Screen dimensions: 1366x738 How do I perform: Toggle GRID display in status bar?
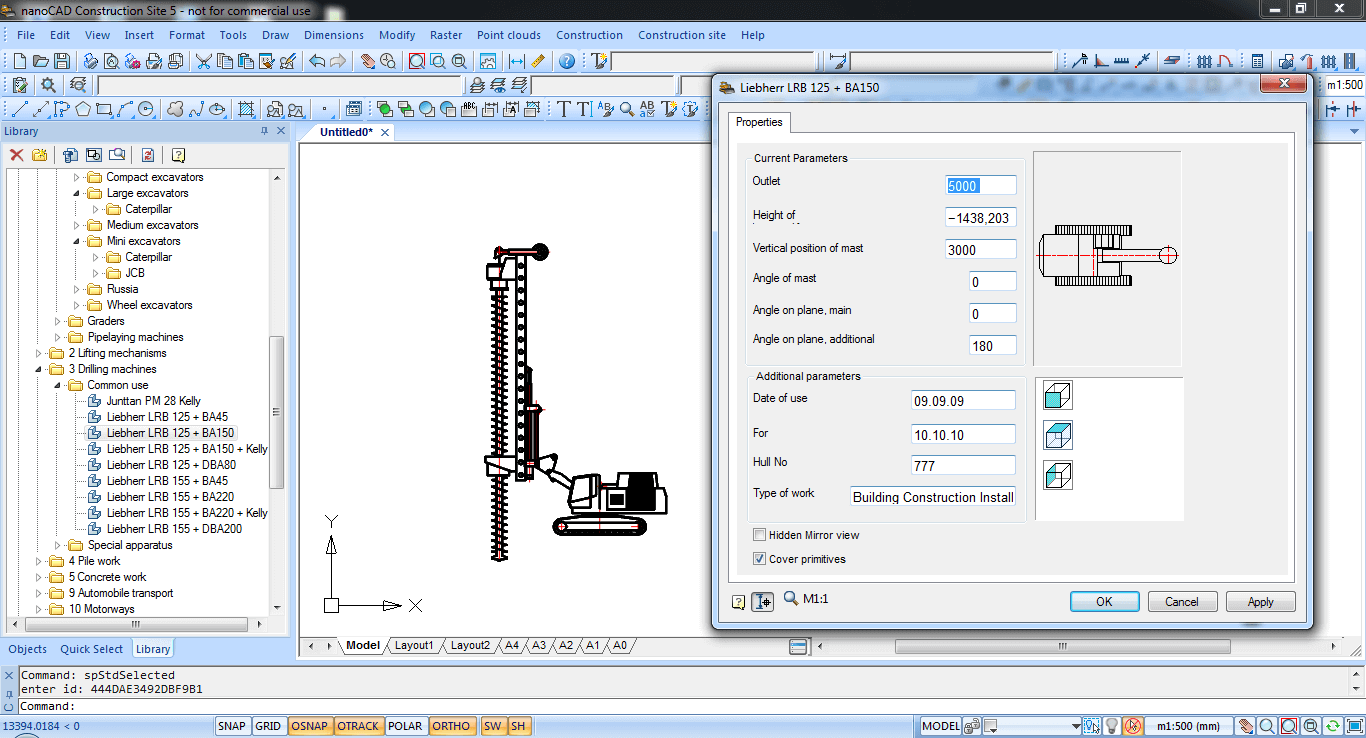pyautogui.click(x=268, y=726)
